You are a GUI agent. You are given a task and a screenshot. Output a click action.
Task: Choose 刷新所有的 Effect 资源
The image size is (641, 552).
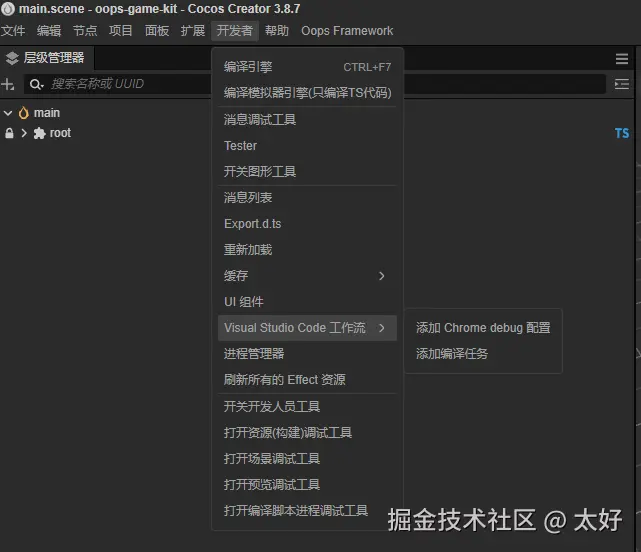[307, 380]
